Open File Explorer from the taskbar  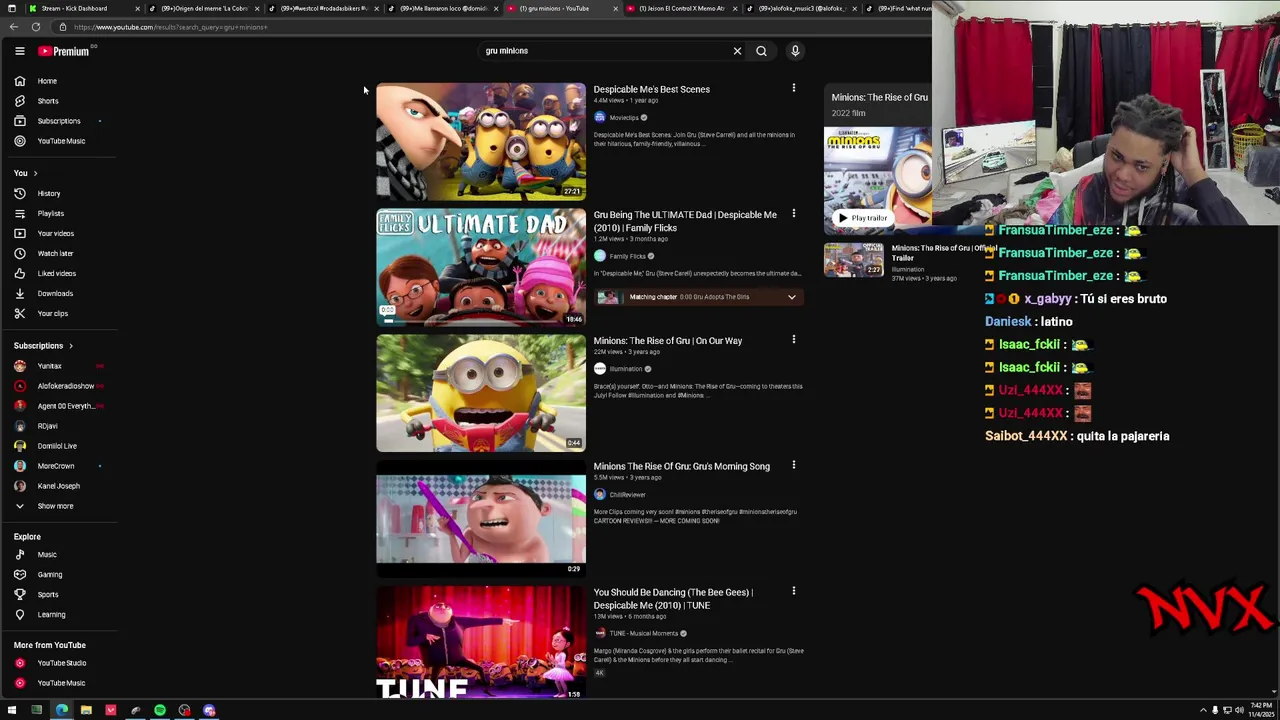86,710
